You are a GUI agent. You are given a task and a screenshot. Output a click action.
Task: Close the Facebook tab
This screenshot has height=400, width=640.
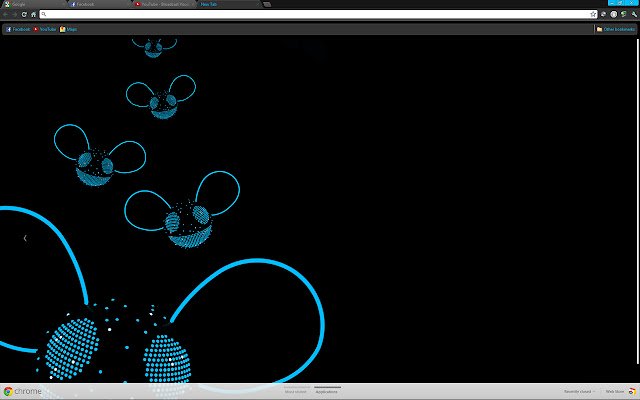[127, 4]
